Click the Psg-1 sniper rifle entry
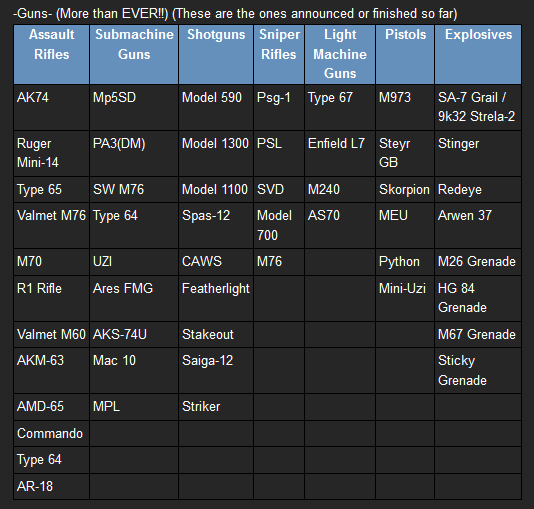This screenshot has width=534, height=509. 279,107
